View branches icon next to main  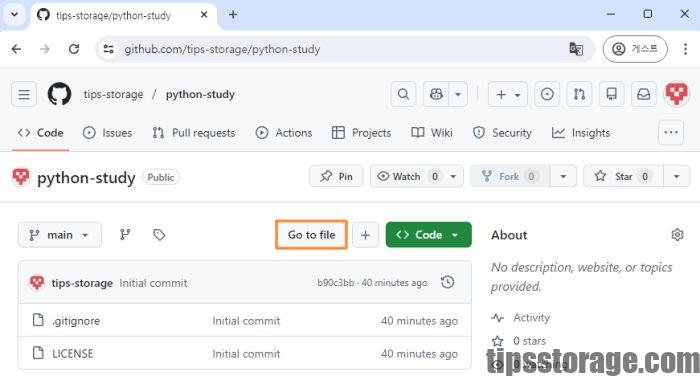point(125,235)
